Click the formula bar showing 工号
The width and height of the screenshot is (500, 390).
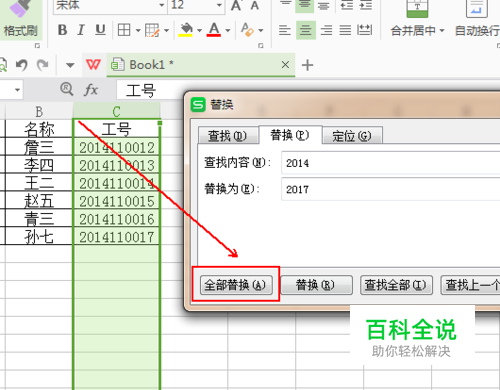[149, 90]
